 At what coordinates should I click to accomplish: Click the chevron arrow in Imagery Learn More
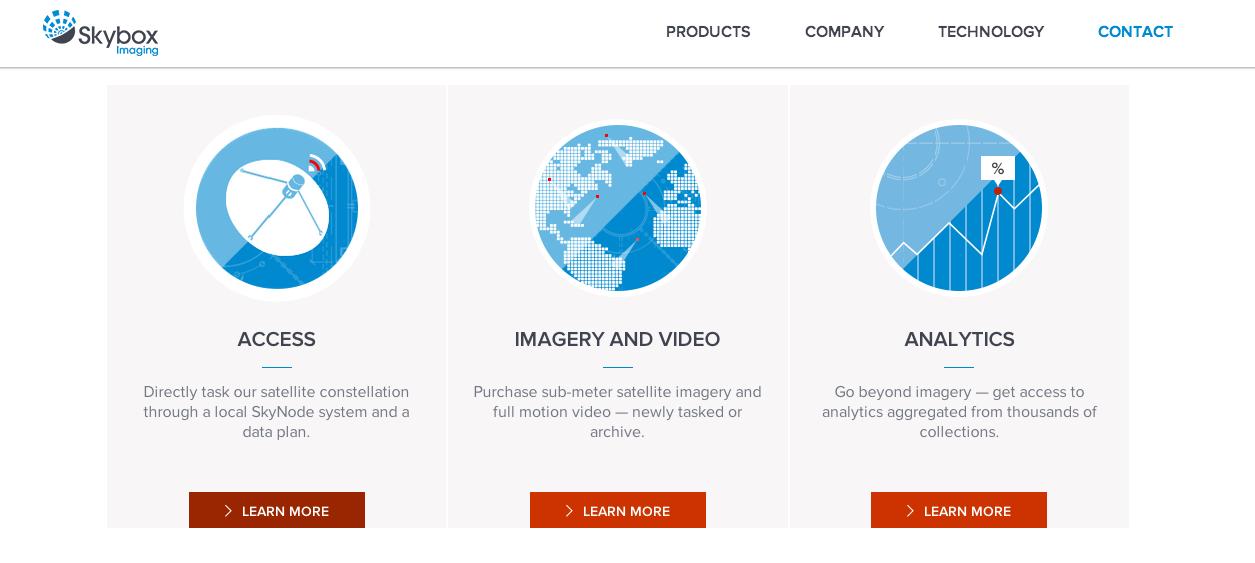pos(569,511)
